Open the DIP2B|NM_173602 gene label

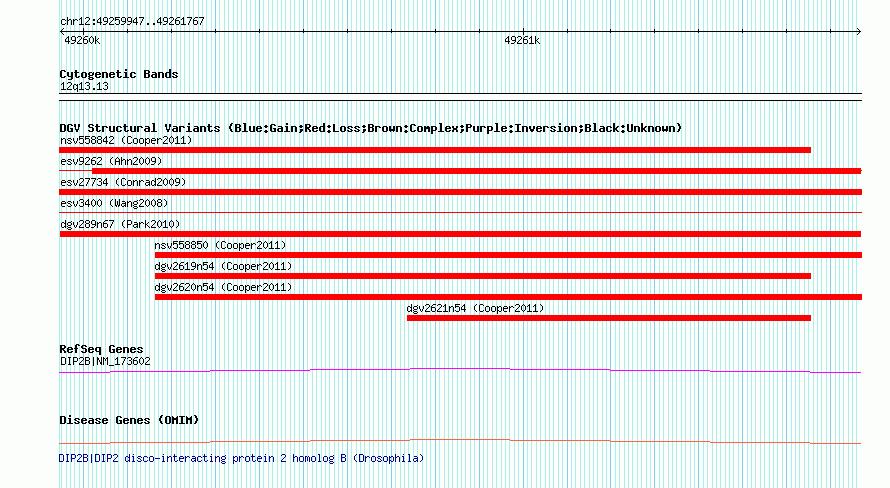click(105, 362)
